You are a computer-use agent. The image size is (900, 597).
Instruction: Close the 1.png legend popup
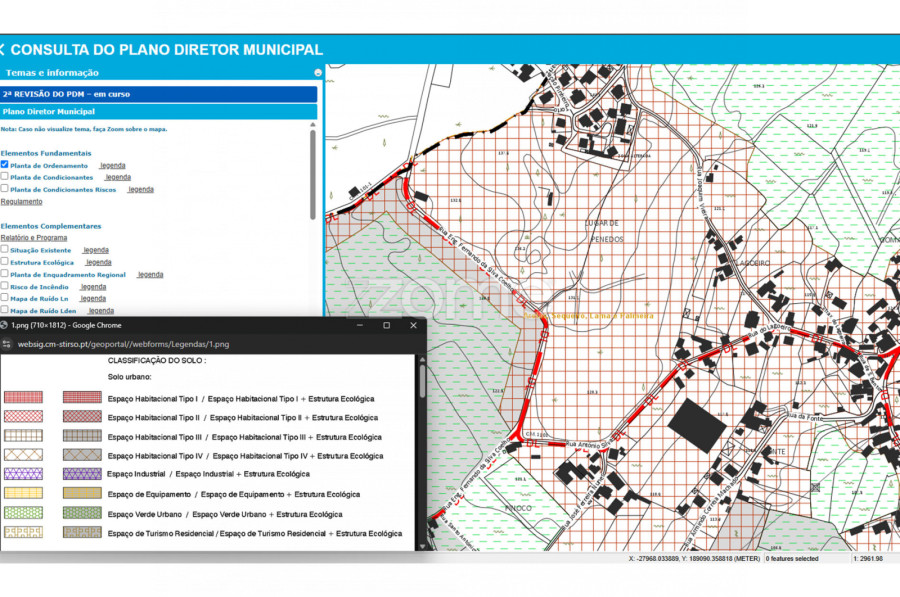pos(413,325)
